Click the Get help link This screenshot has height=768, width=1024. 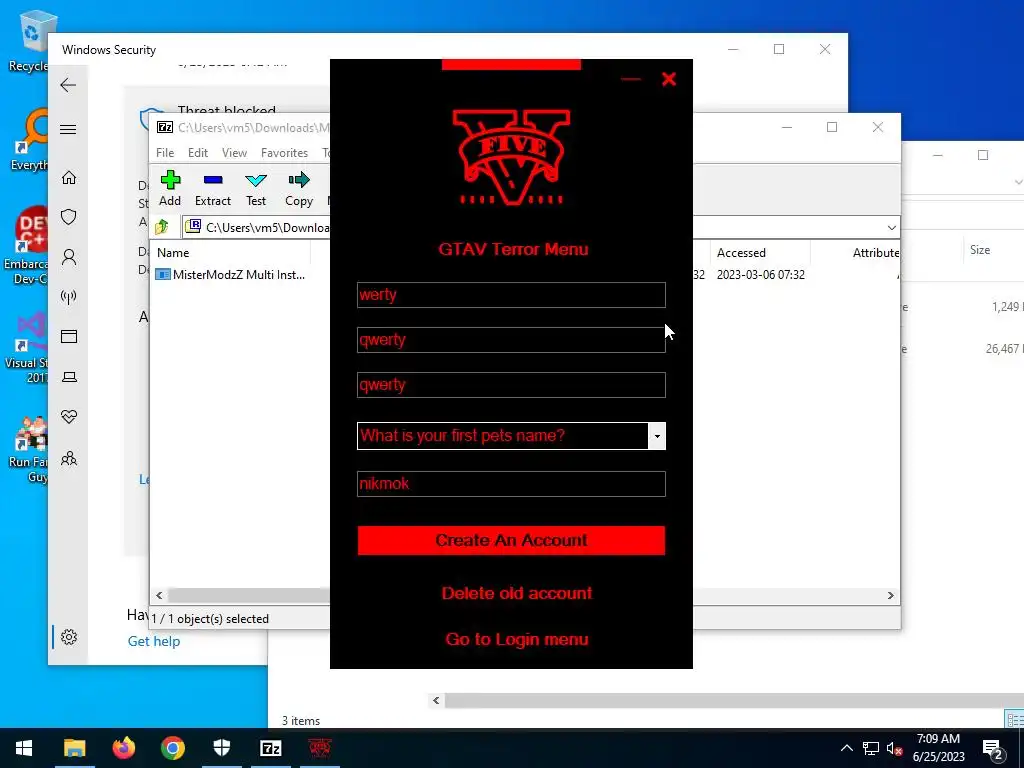click(153, 641)
